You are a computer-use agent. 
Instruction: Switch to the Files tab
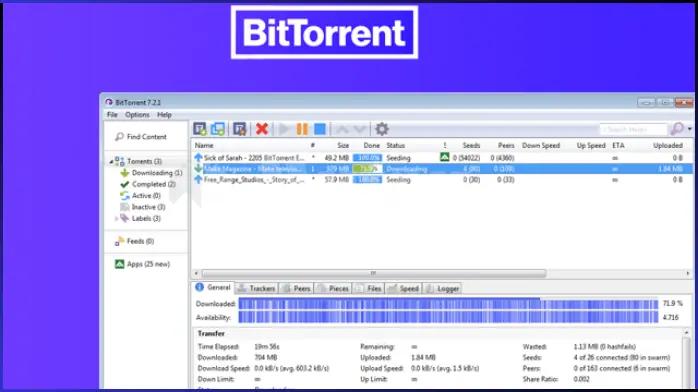point(369,289)
